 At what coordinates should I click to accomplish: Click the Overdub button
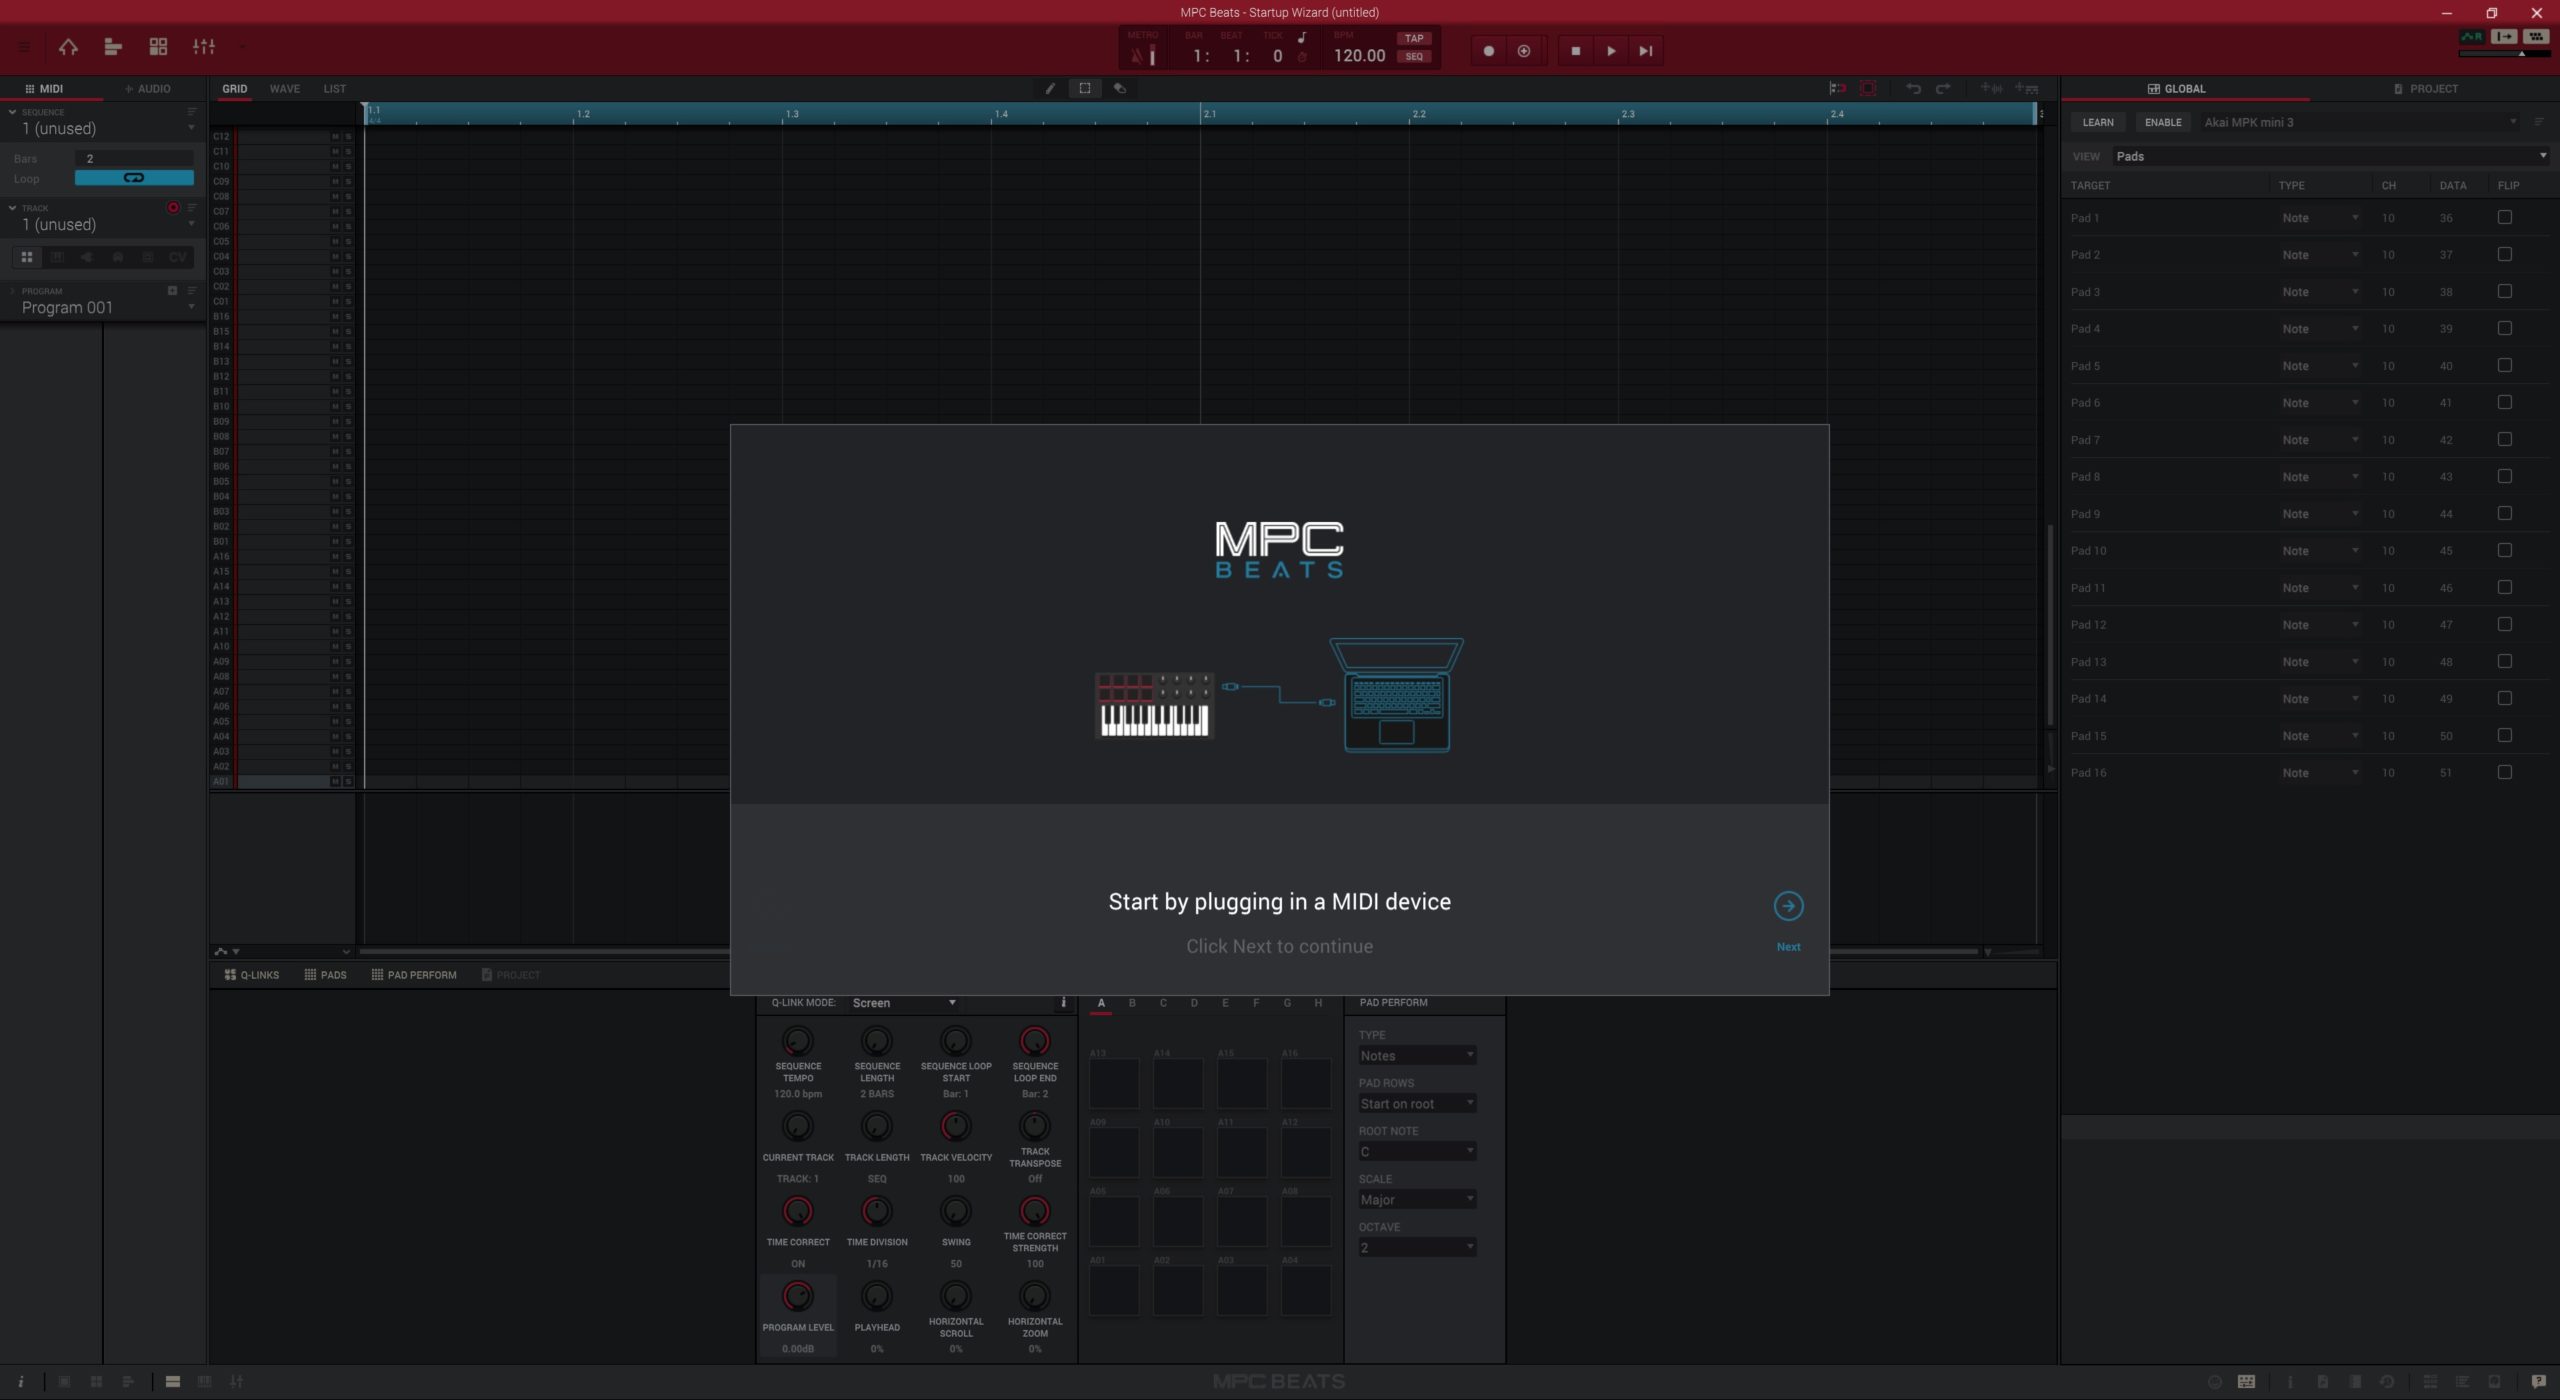coord(1524,51)
